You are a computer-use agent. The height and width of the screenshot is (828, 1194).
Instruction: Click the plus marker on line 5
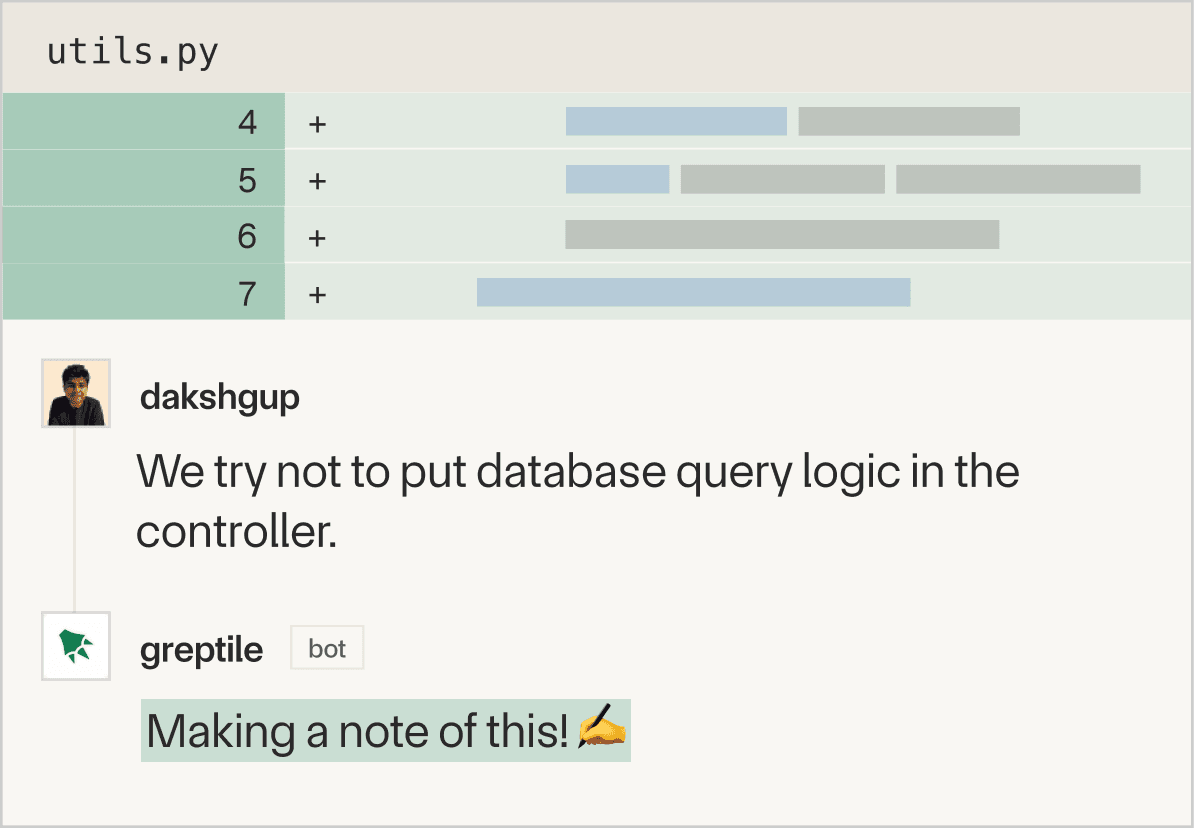tap(318, 181)
